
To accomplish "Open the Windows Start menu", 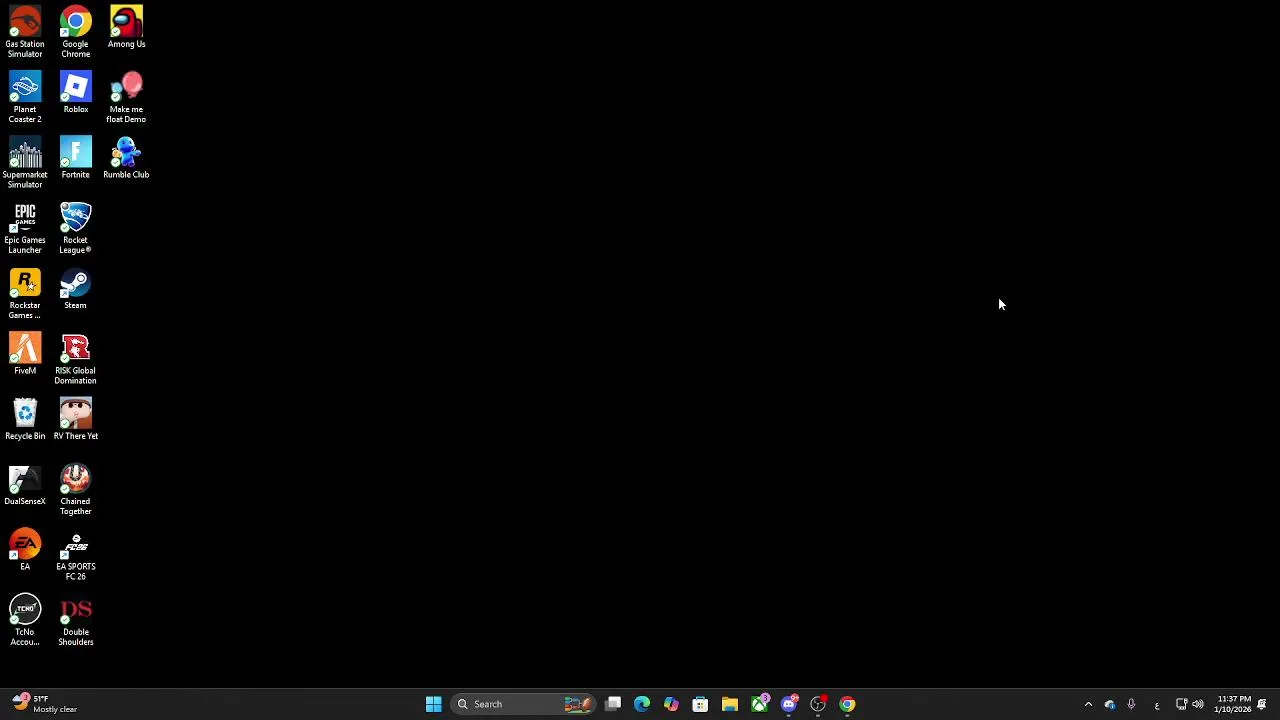I will click(433, 704).
